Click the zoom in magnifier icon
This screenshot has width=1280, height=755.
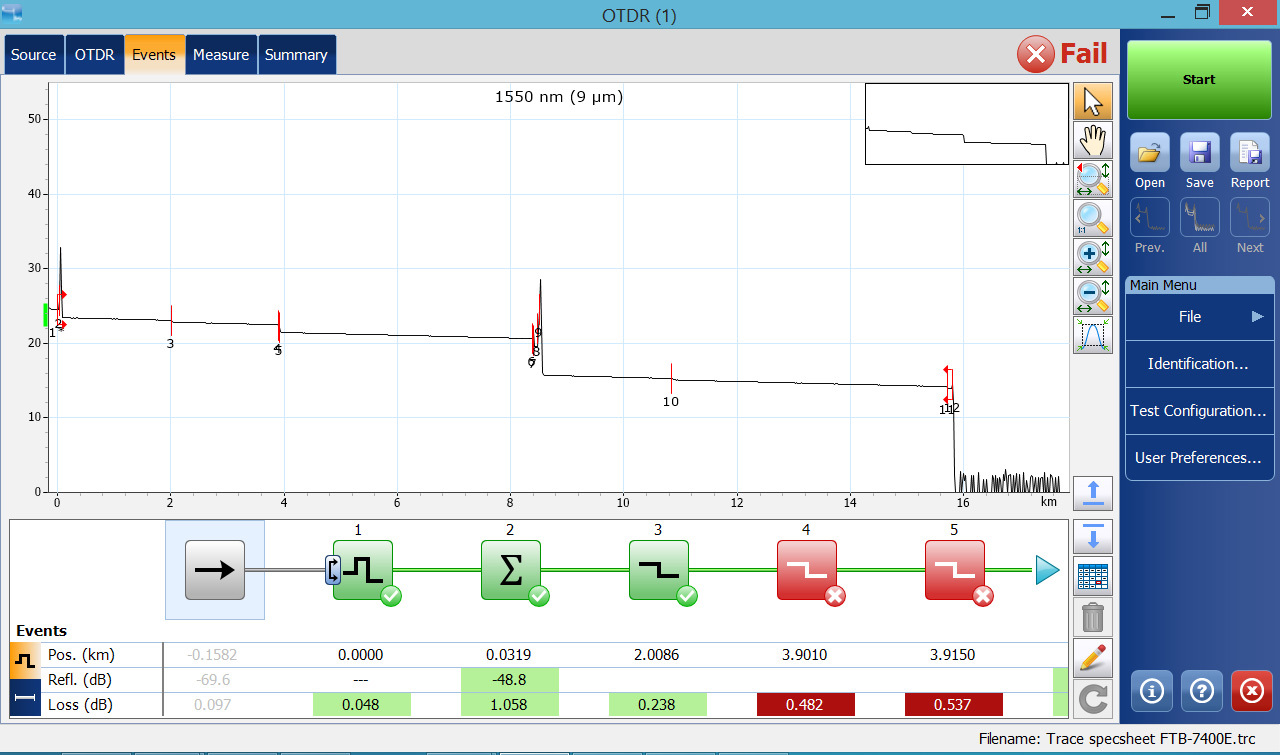(x=1092, y=257)
